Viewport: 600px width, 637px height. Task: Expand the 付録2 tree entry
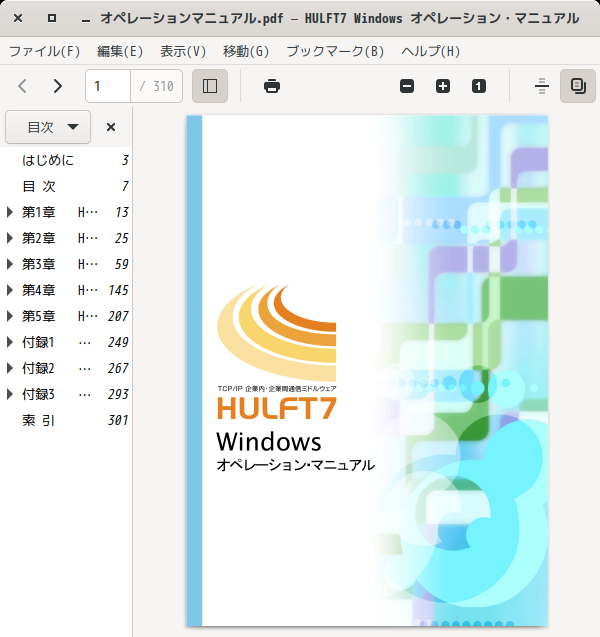tap(10, 368)
